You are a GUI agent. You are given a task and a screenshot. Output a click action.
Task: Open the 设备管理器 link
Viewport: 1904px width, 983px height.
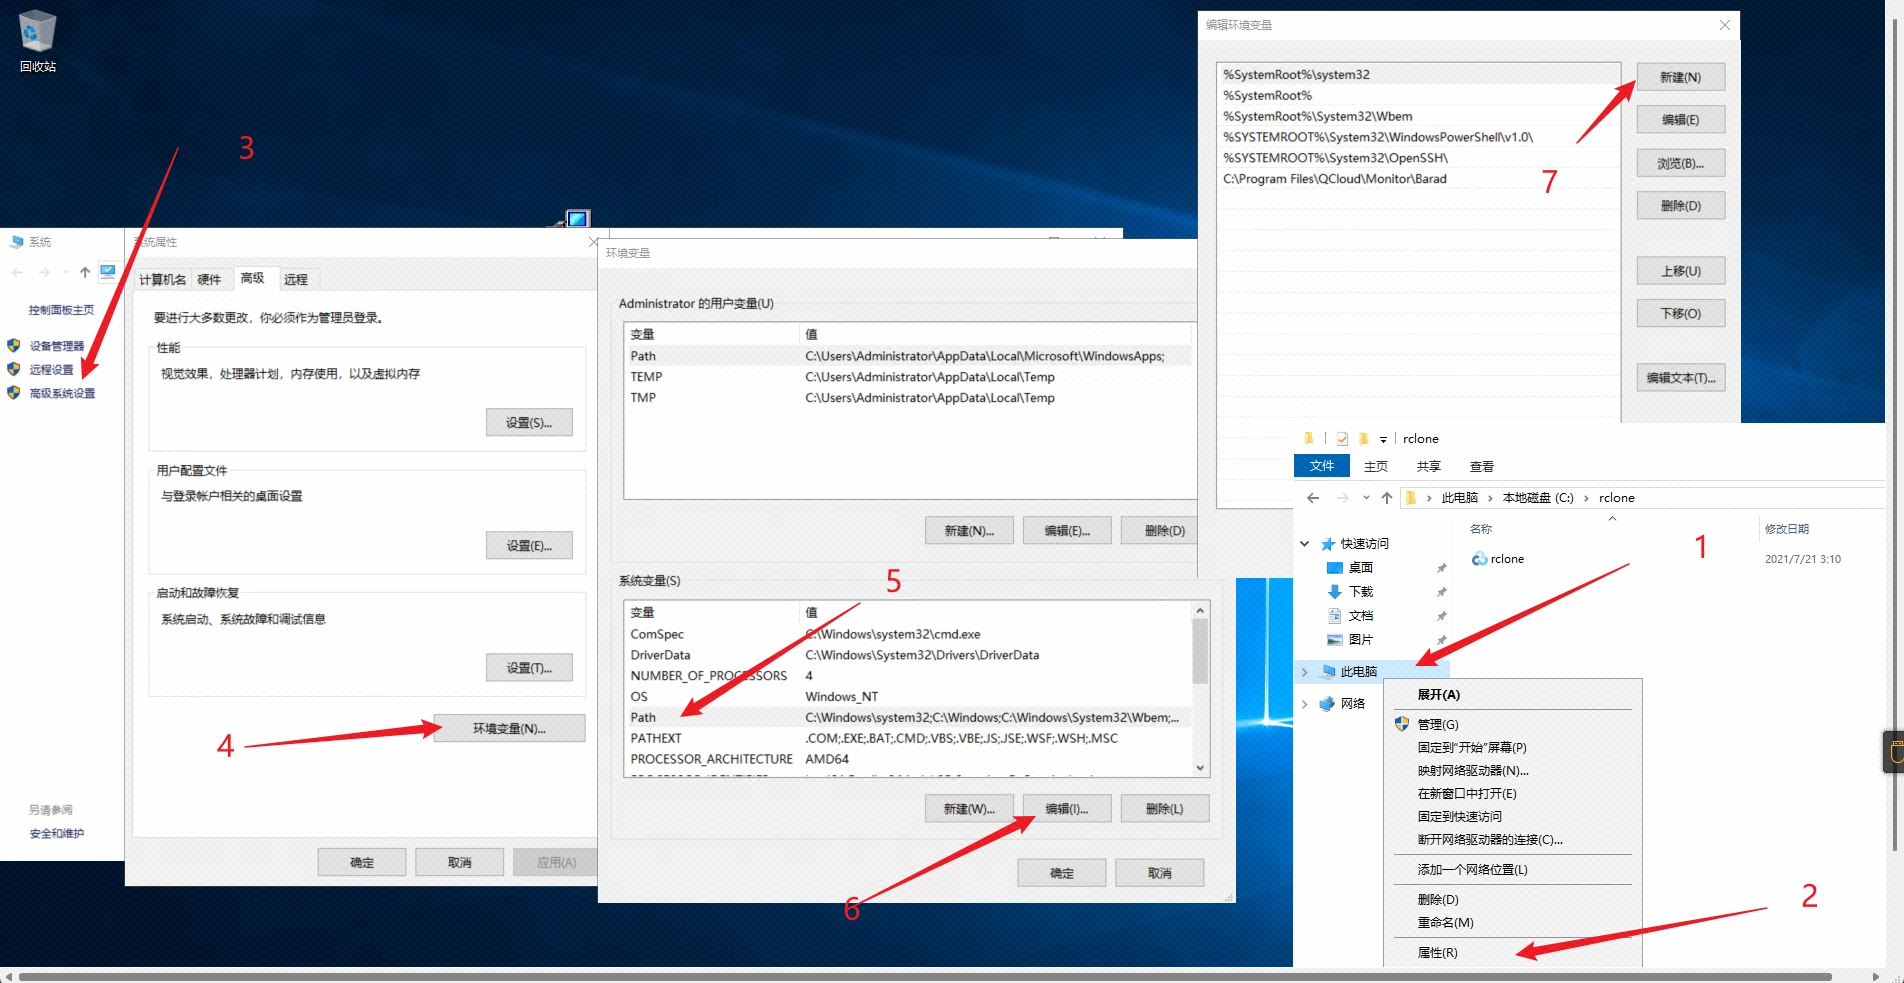tap(57, 346)
